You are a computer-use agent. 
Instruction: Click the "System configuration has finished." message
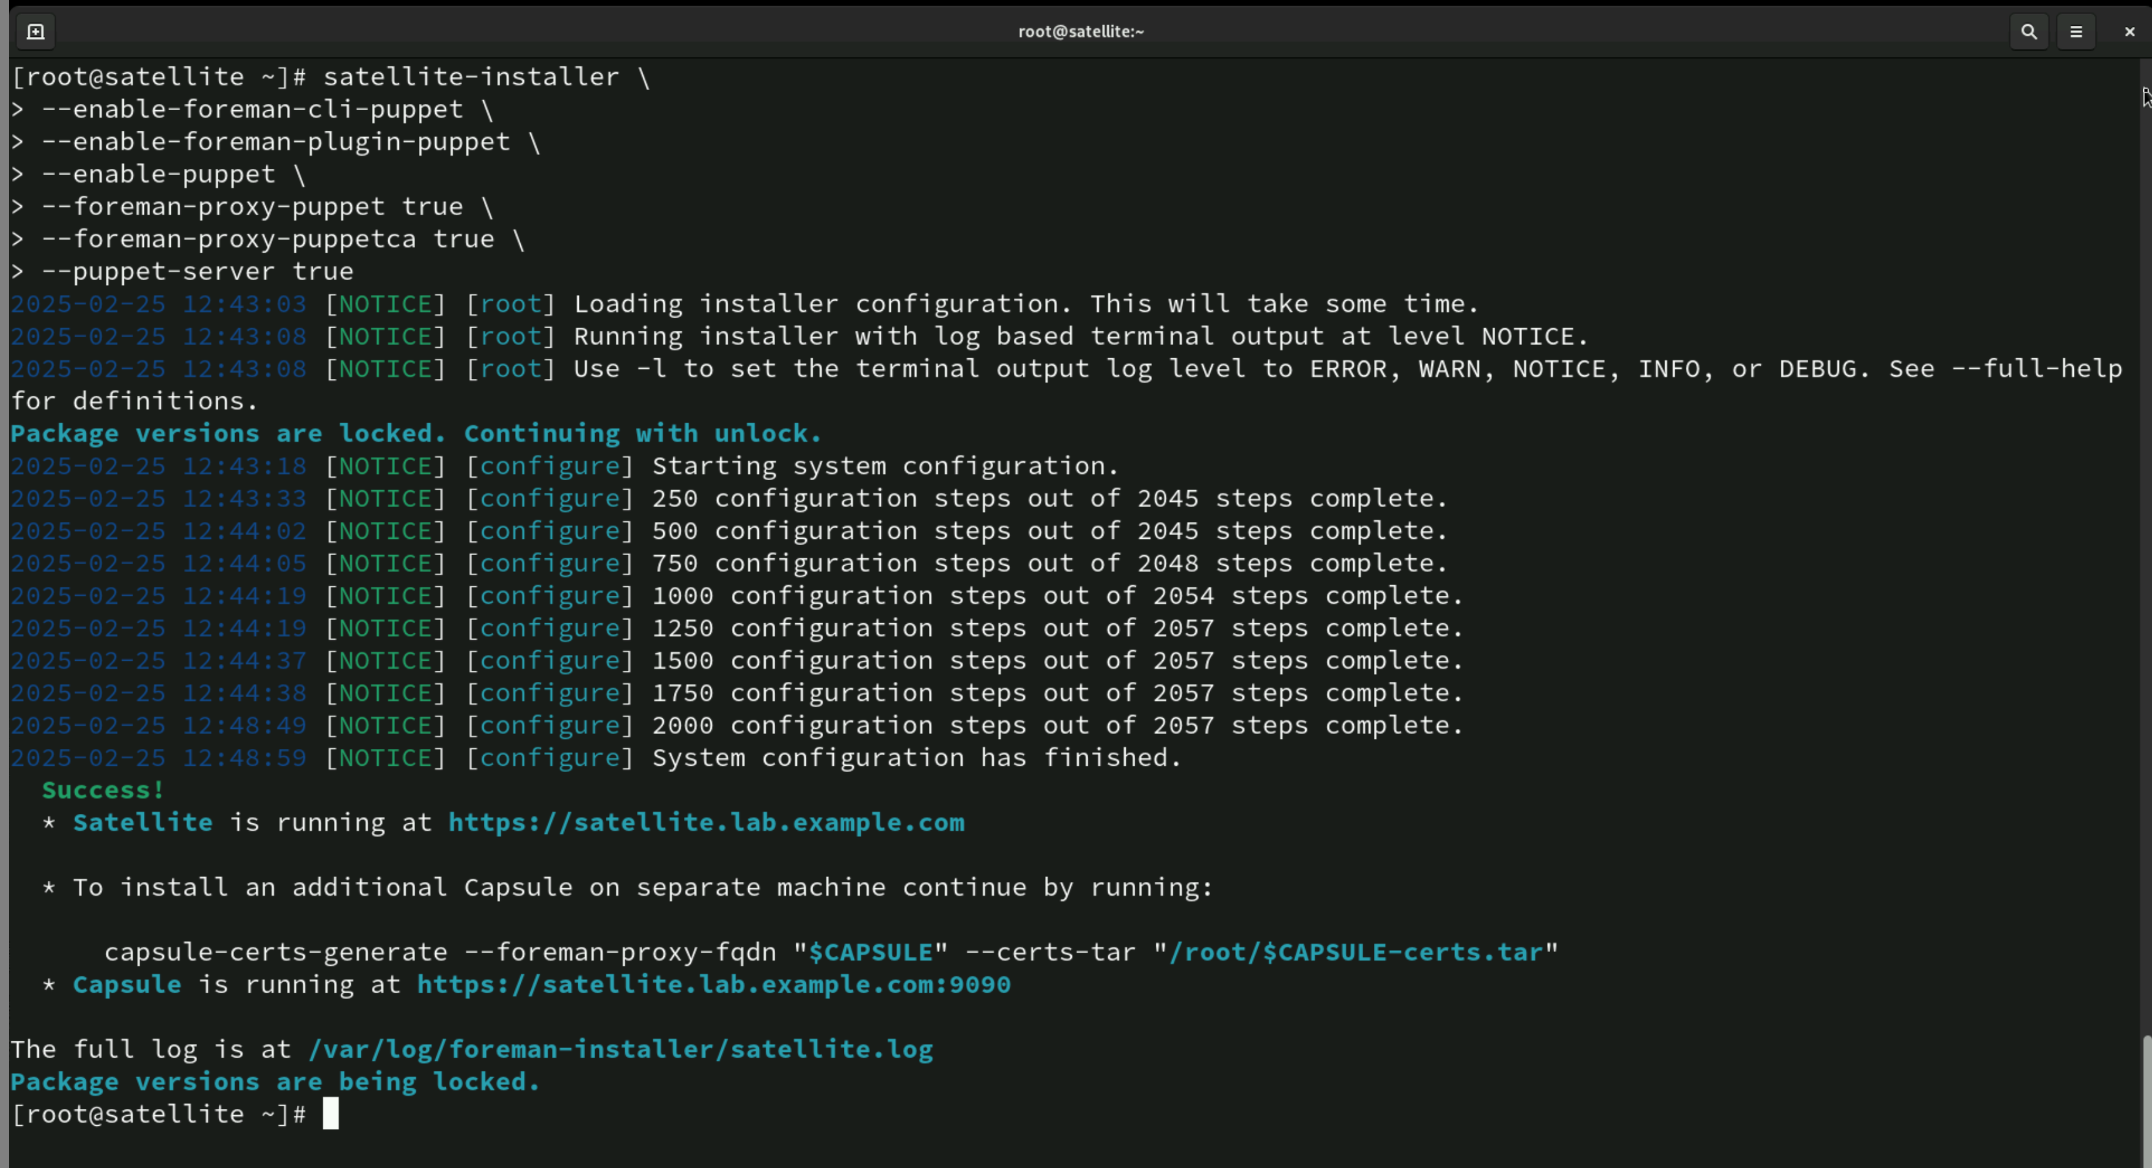(x=916, y=758)
